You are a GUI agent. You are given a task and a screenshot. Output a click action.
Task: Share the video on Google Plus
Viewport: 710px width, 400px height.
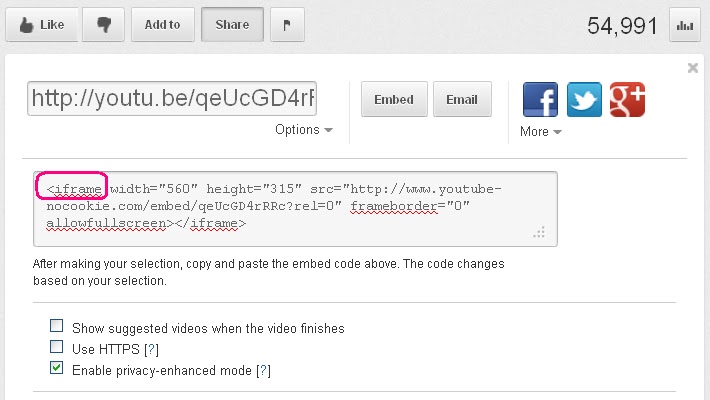[x=627, y=100]
